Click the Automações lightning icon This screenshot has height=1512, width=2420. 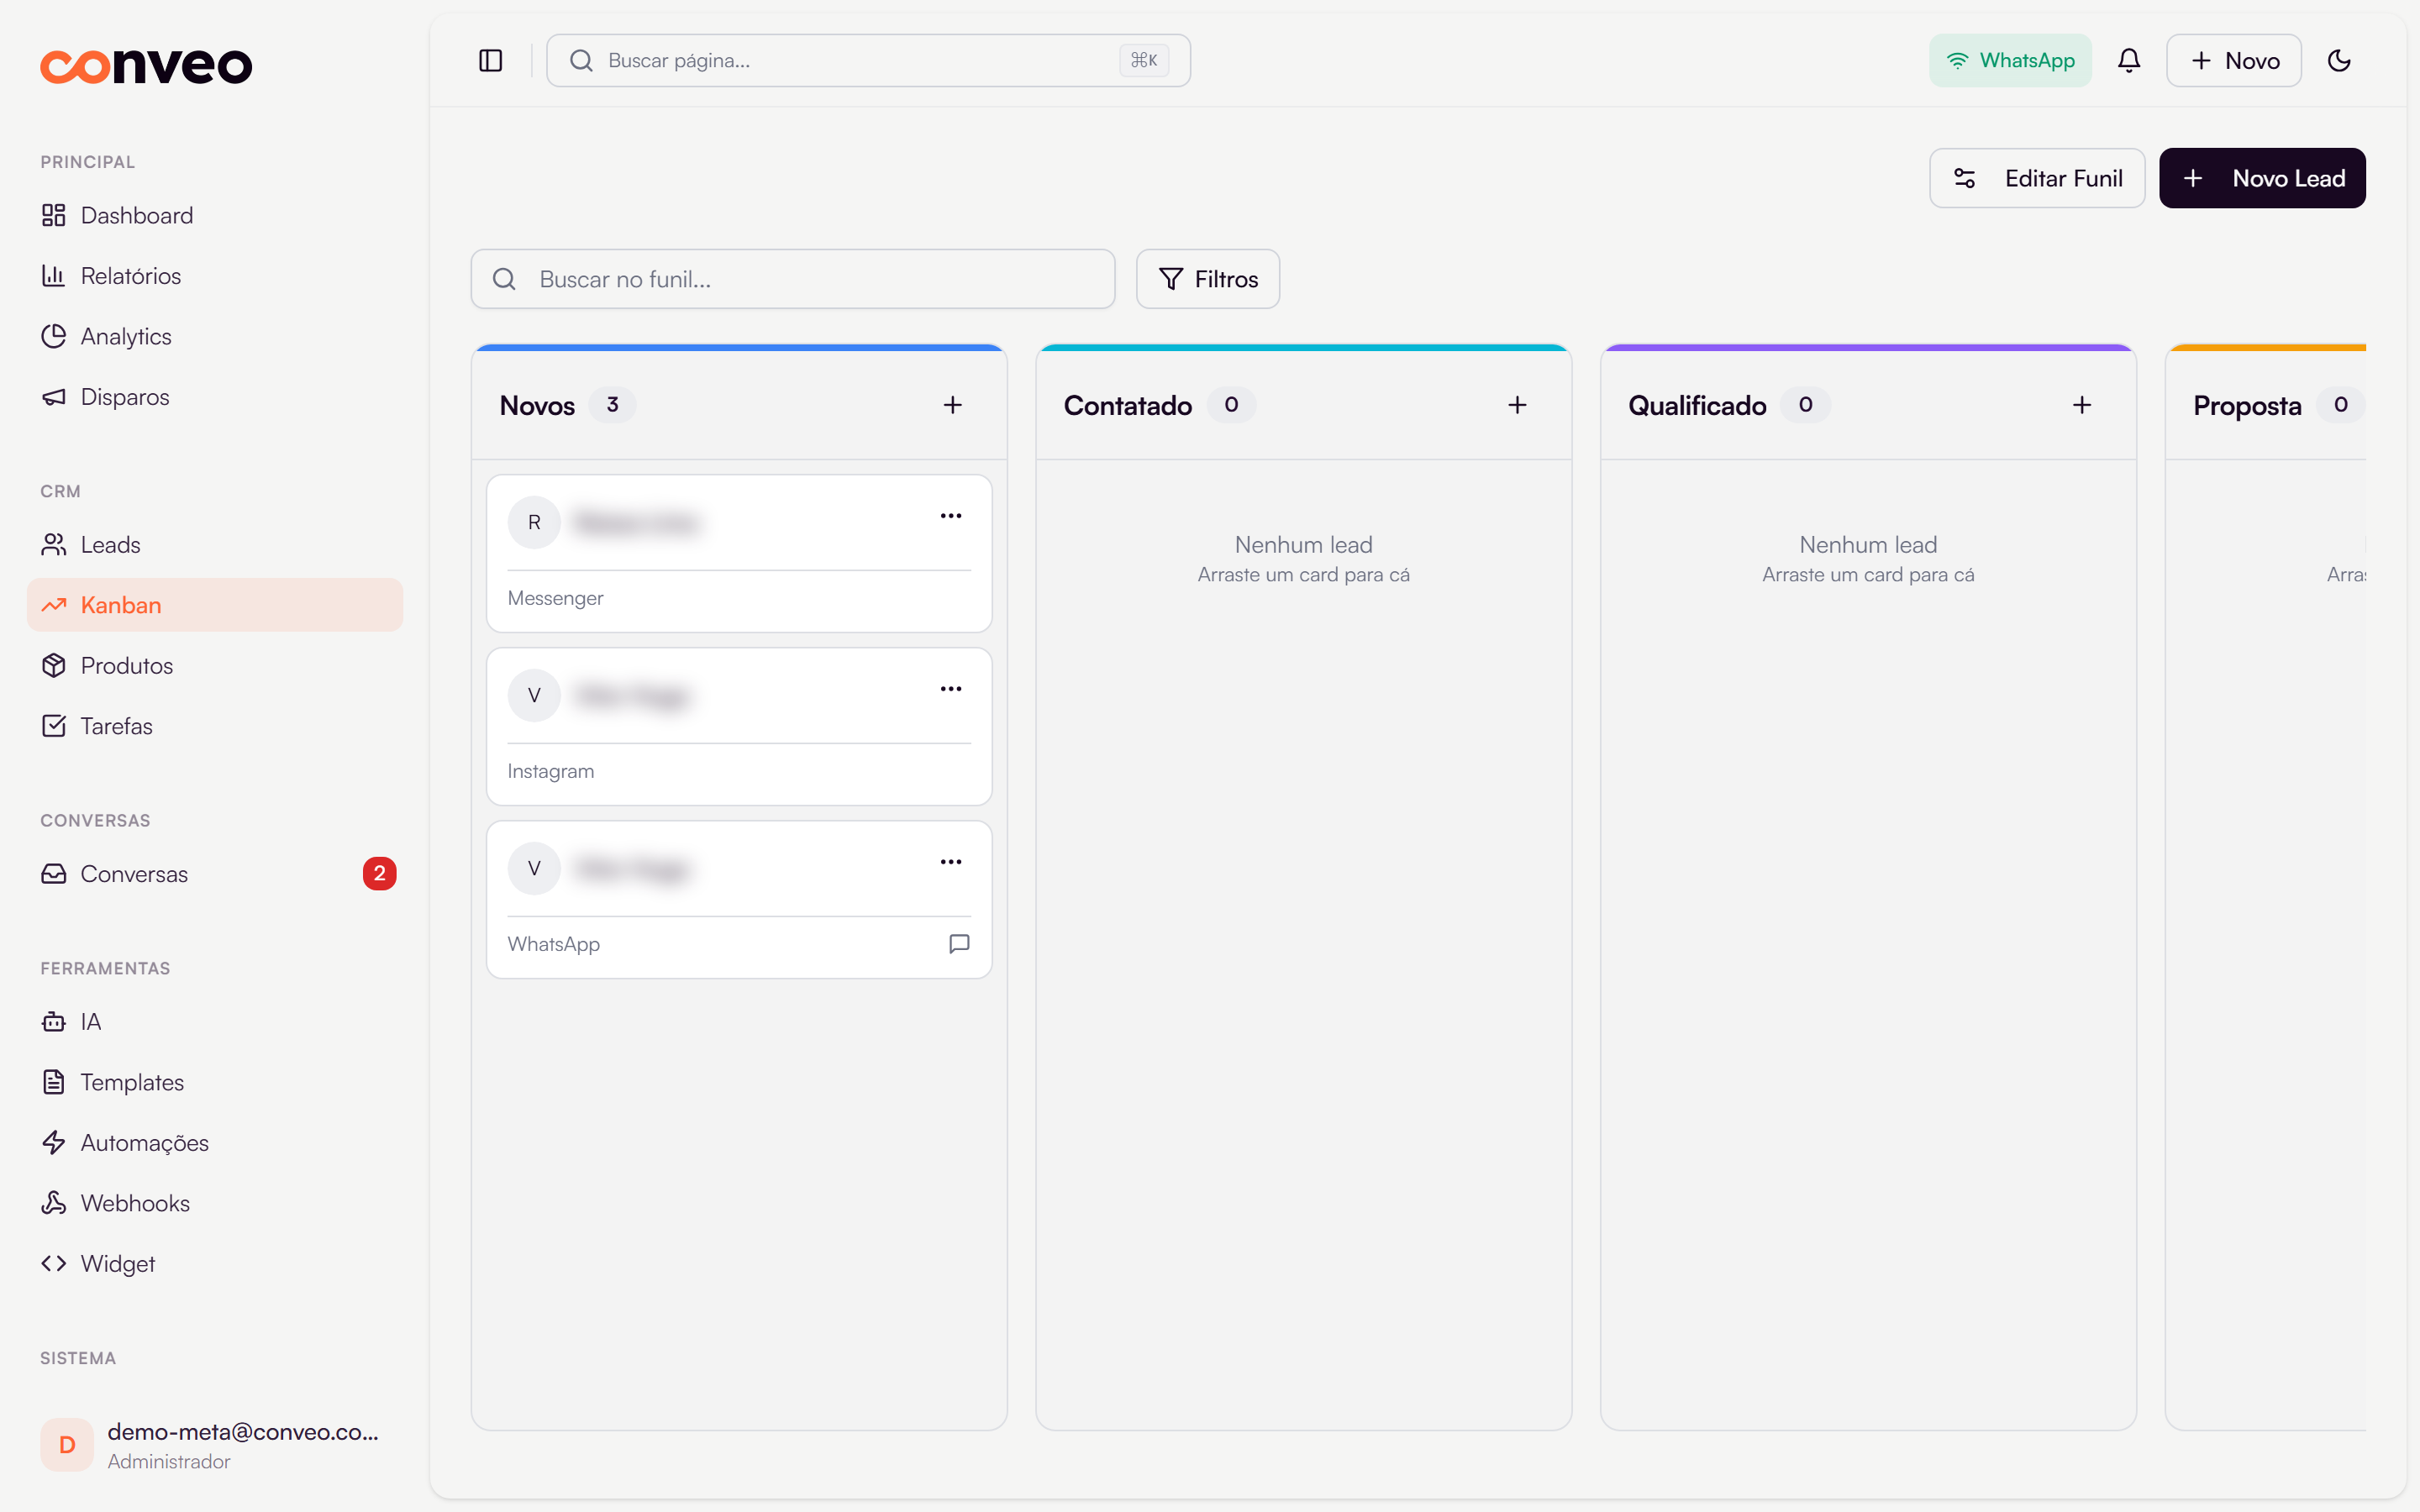(x=54, y=1143)
